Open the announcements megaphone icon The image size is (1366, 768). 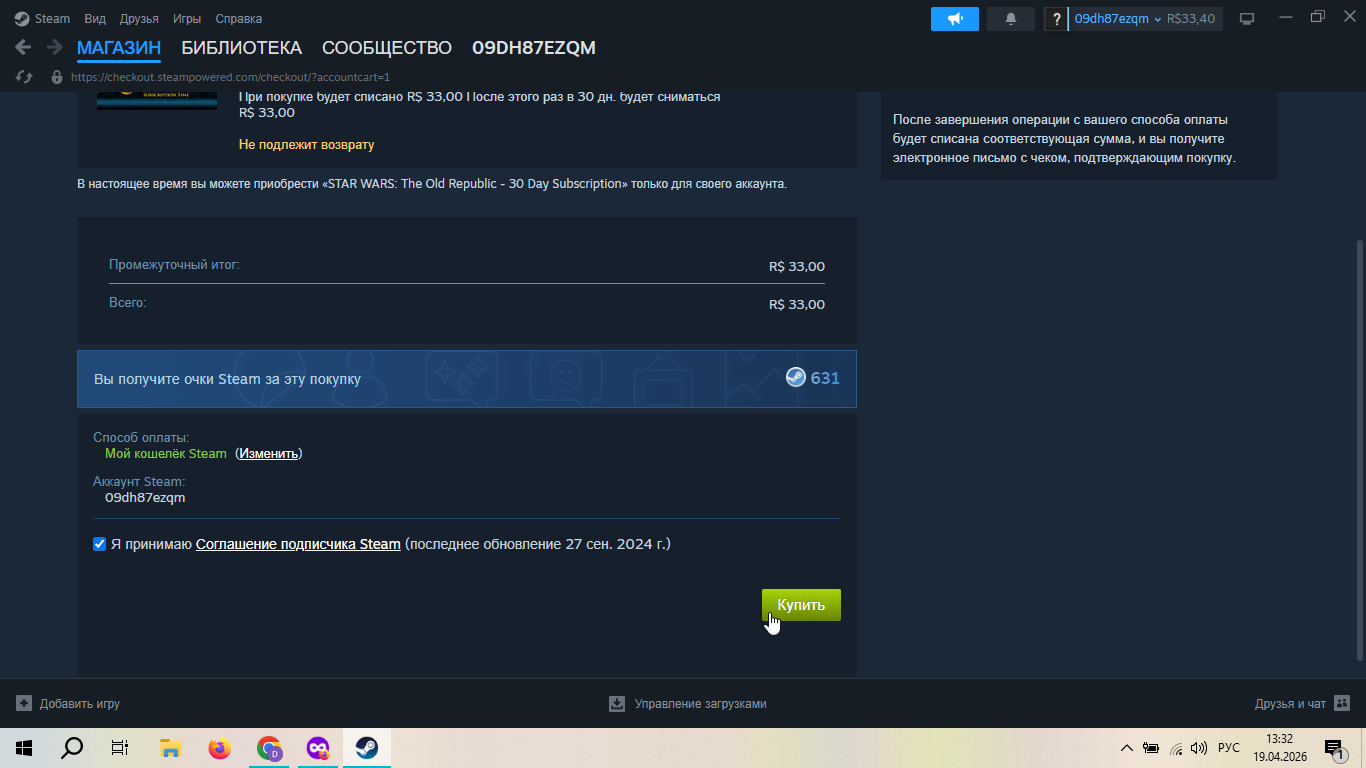click(x=955, y=19)
